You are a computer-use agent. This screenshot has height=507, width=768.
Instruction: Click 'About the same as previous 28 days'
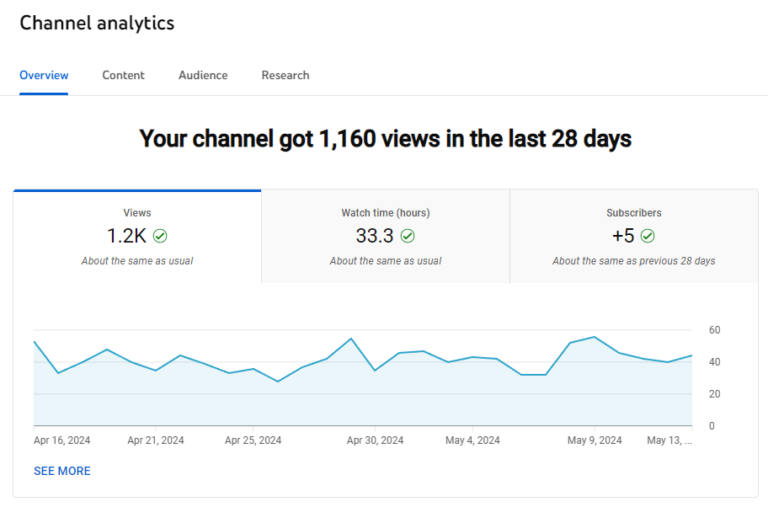[634, 261]
